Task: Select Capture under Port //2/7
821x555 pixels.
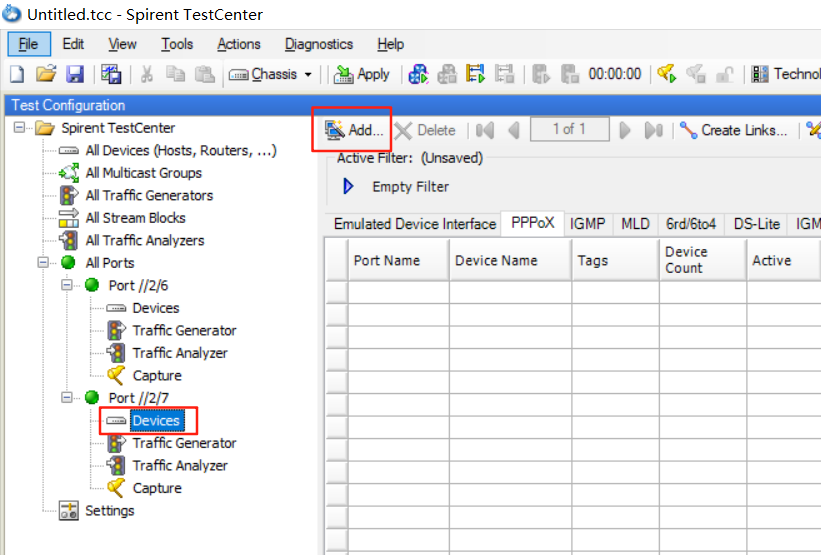Action: coord(157,488)
